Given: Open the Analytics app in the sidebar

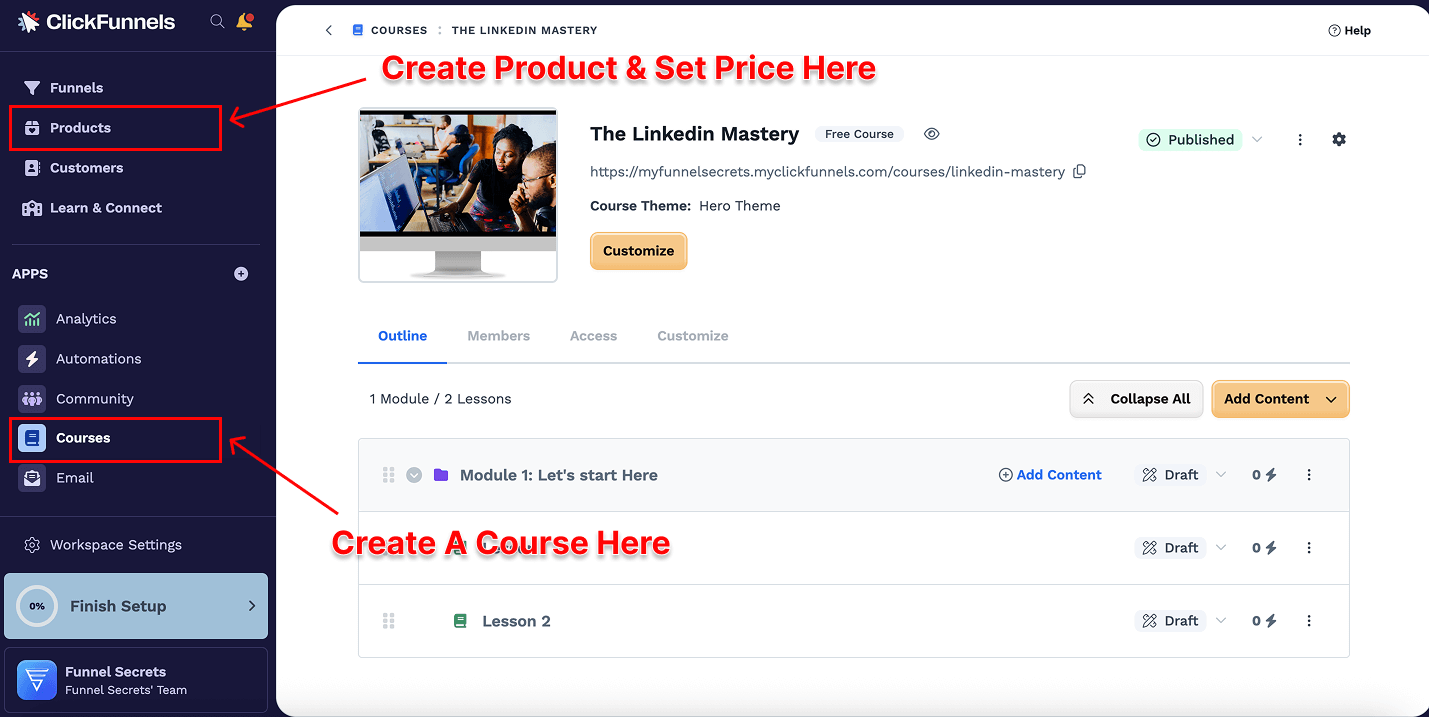Looking at the screenshot, I should pos(86,318).
